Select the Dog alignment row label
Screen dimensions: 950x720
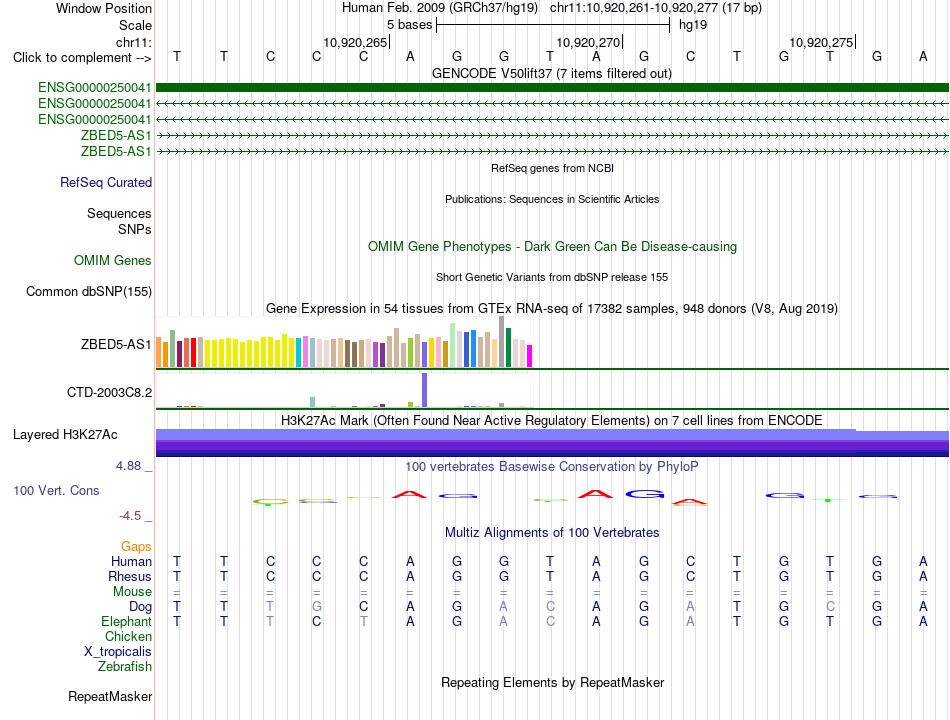[141, 607]
